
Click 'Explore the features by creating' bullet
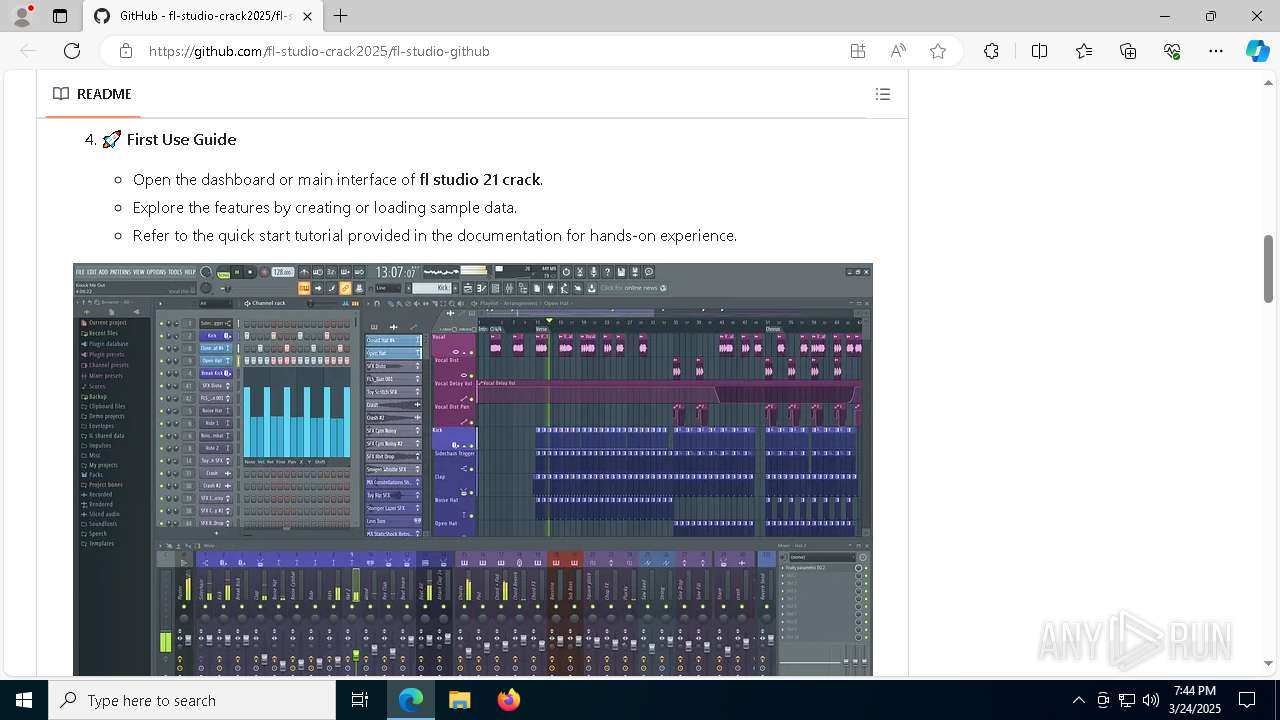(x=325, y=208)
